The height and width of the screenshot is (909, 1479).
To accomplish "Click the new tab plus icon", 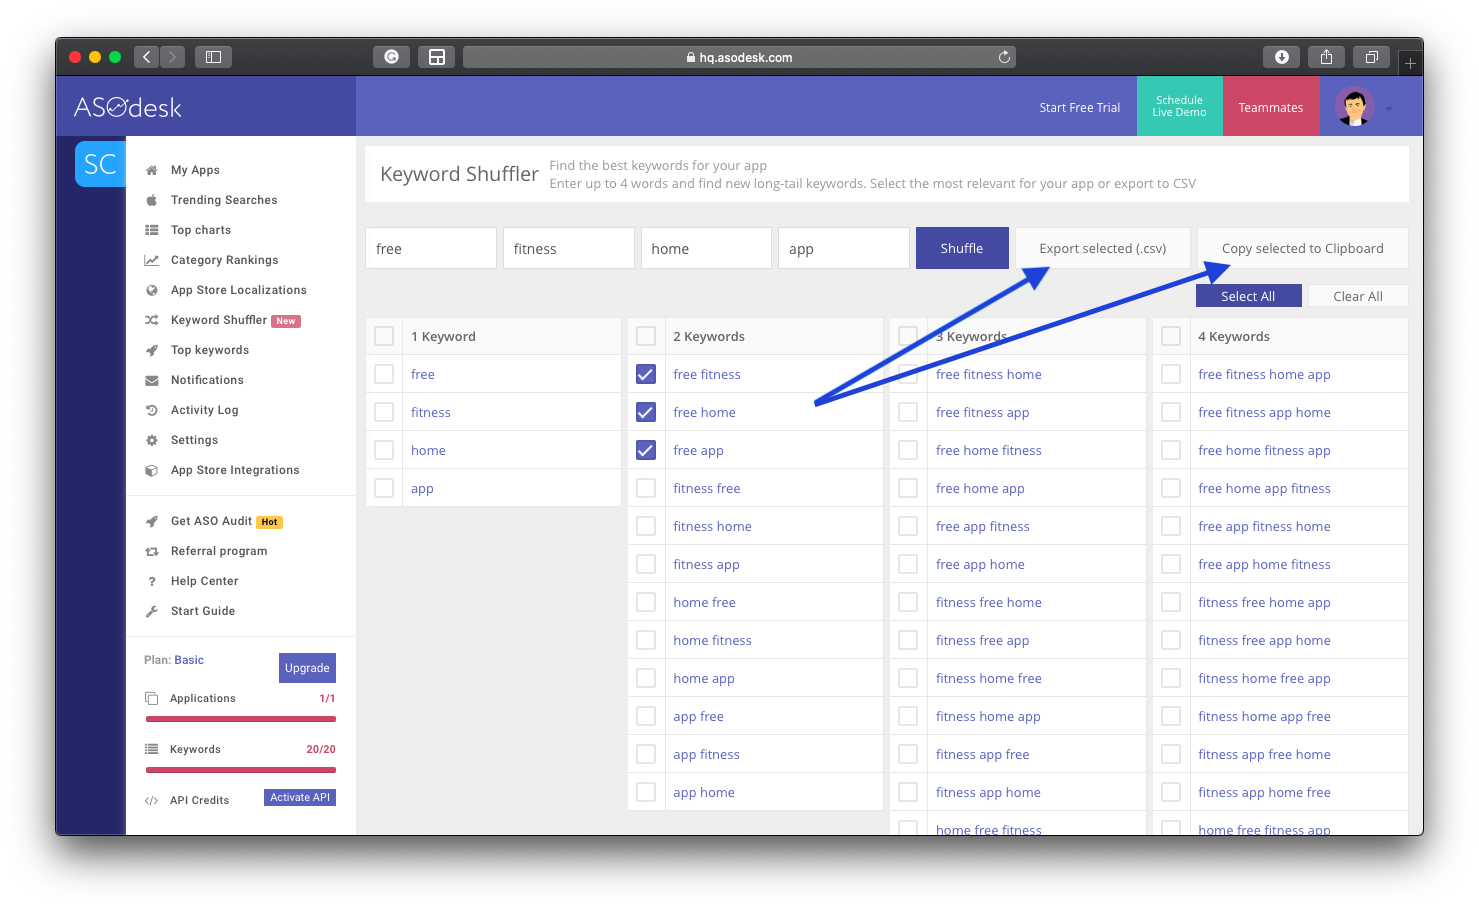I will click(x=1410, y=63).
